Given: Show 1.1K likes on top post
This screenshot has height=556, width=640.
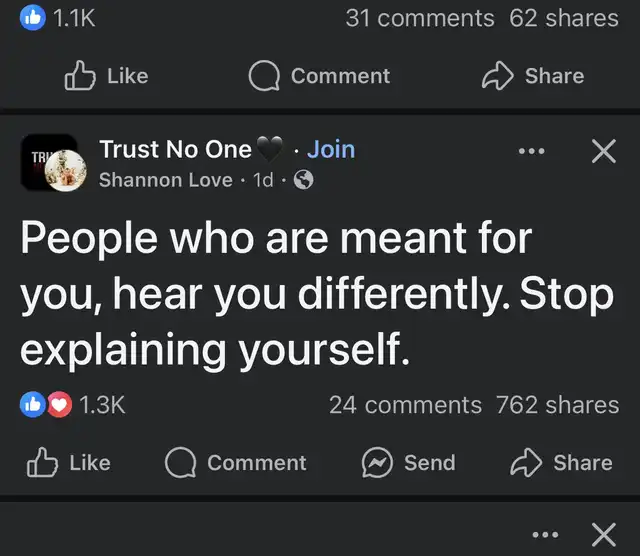Looking at the screenshot, I should (x=58, y=18).
